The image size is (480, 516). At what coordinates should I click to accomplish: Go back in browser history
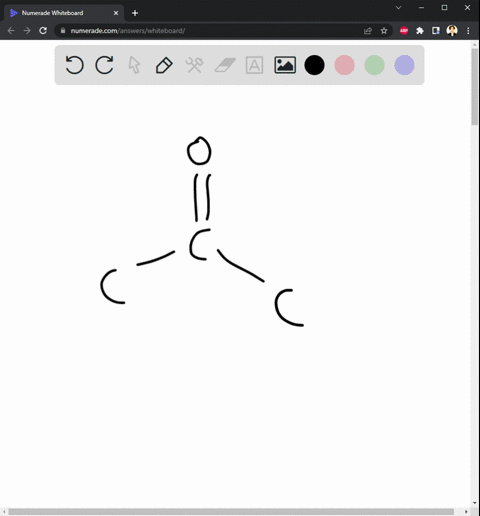(11, 31)
